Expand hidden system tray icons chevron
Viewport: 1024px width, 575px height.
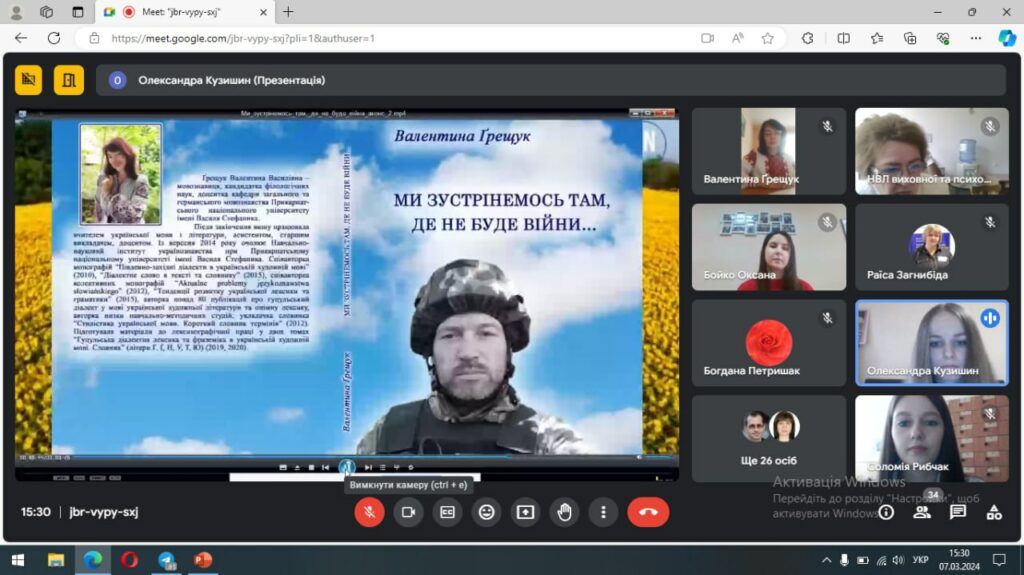pyautogui.click(x=826, y=560)
